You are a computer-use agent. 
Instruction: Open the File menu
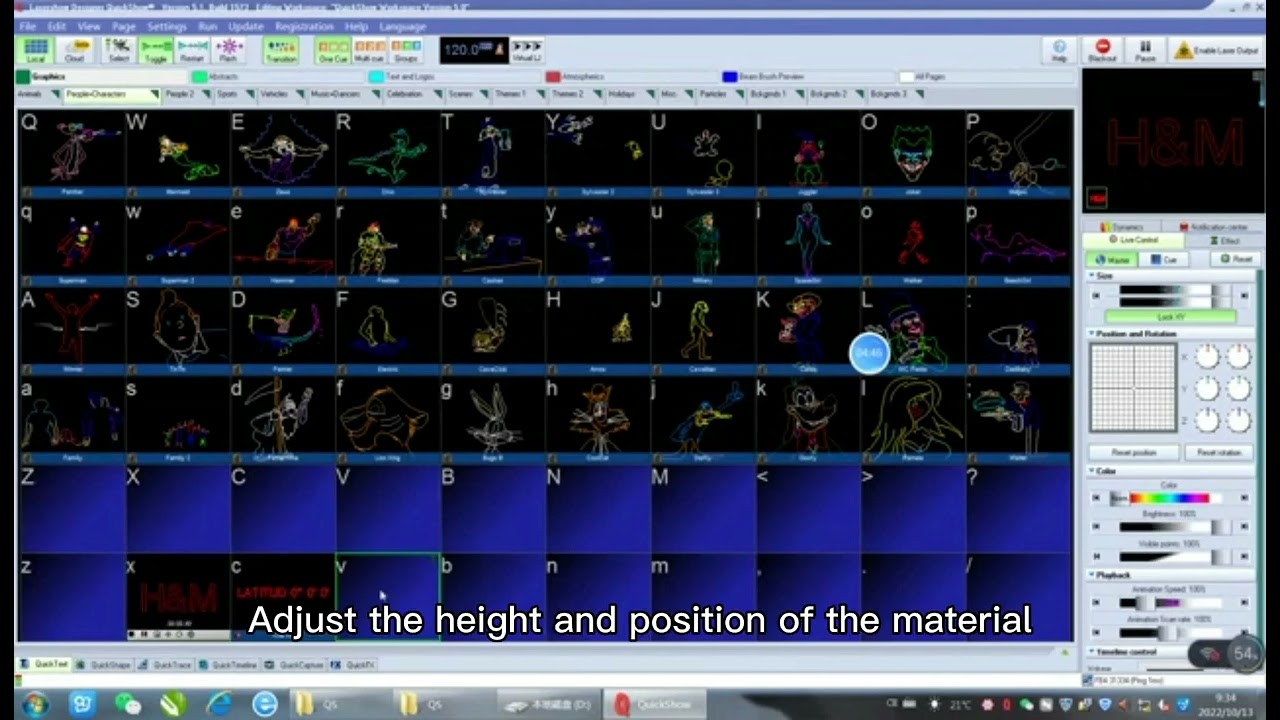coord(27,26)
